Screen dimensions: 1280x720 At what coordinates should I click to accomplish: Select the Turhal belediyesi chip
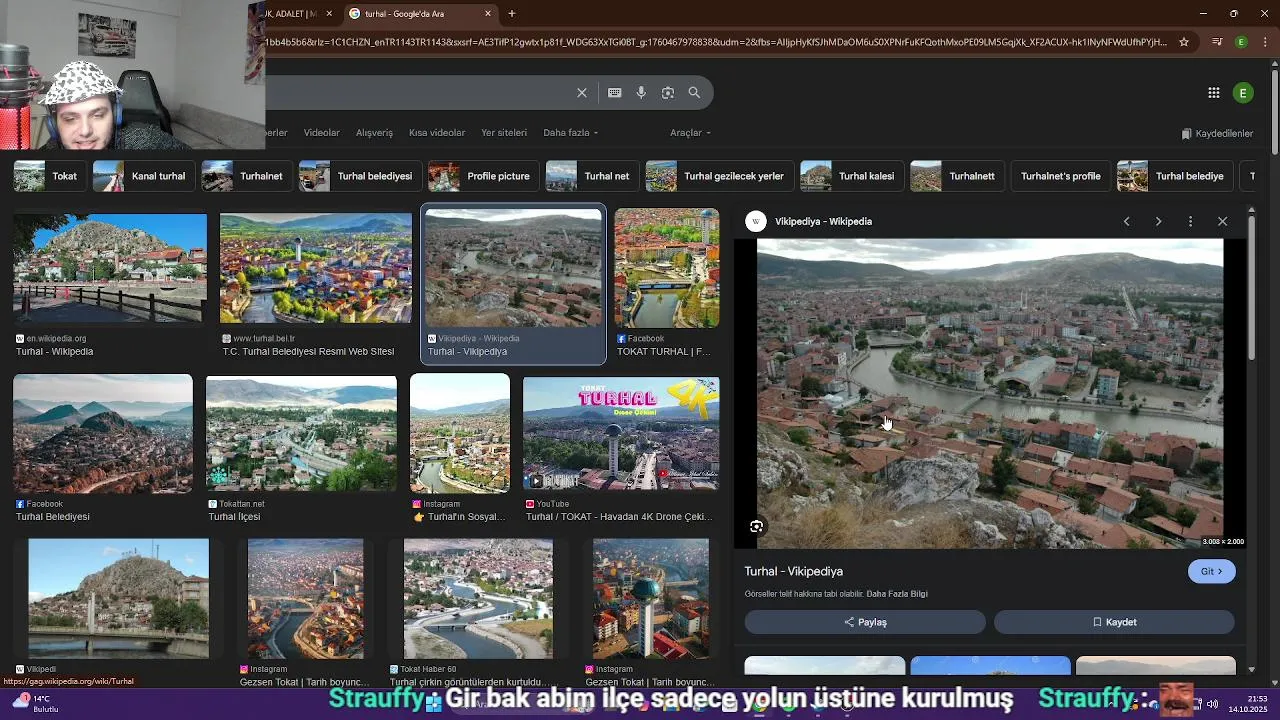click(358, 176)
